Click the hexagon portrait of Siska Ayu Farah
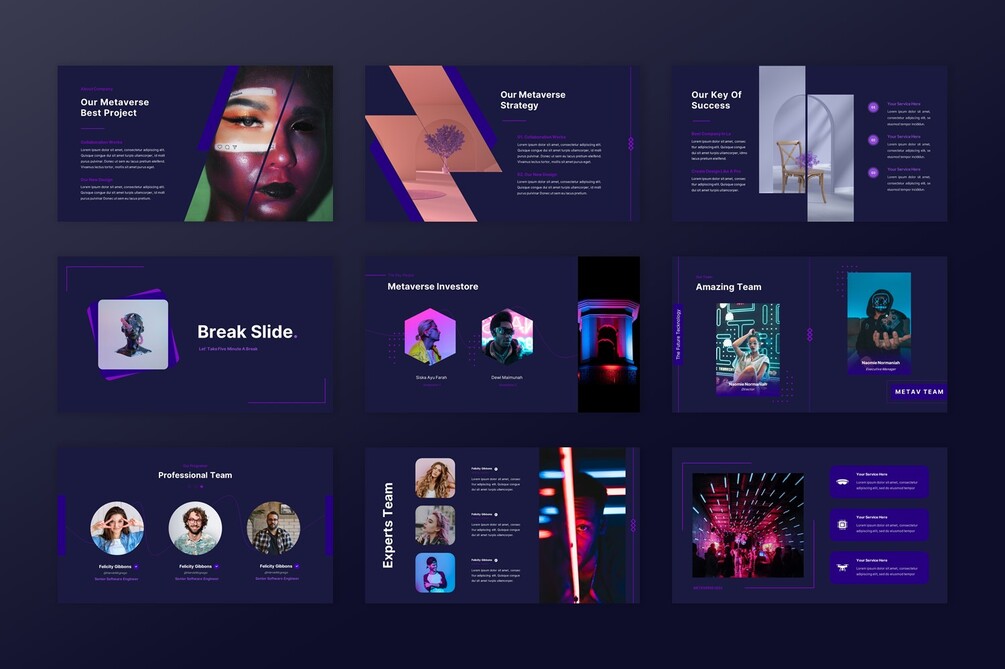This screenshot has width=1005, height=669. [430, 336]
